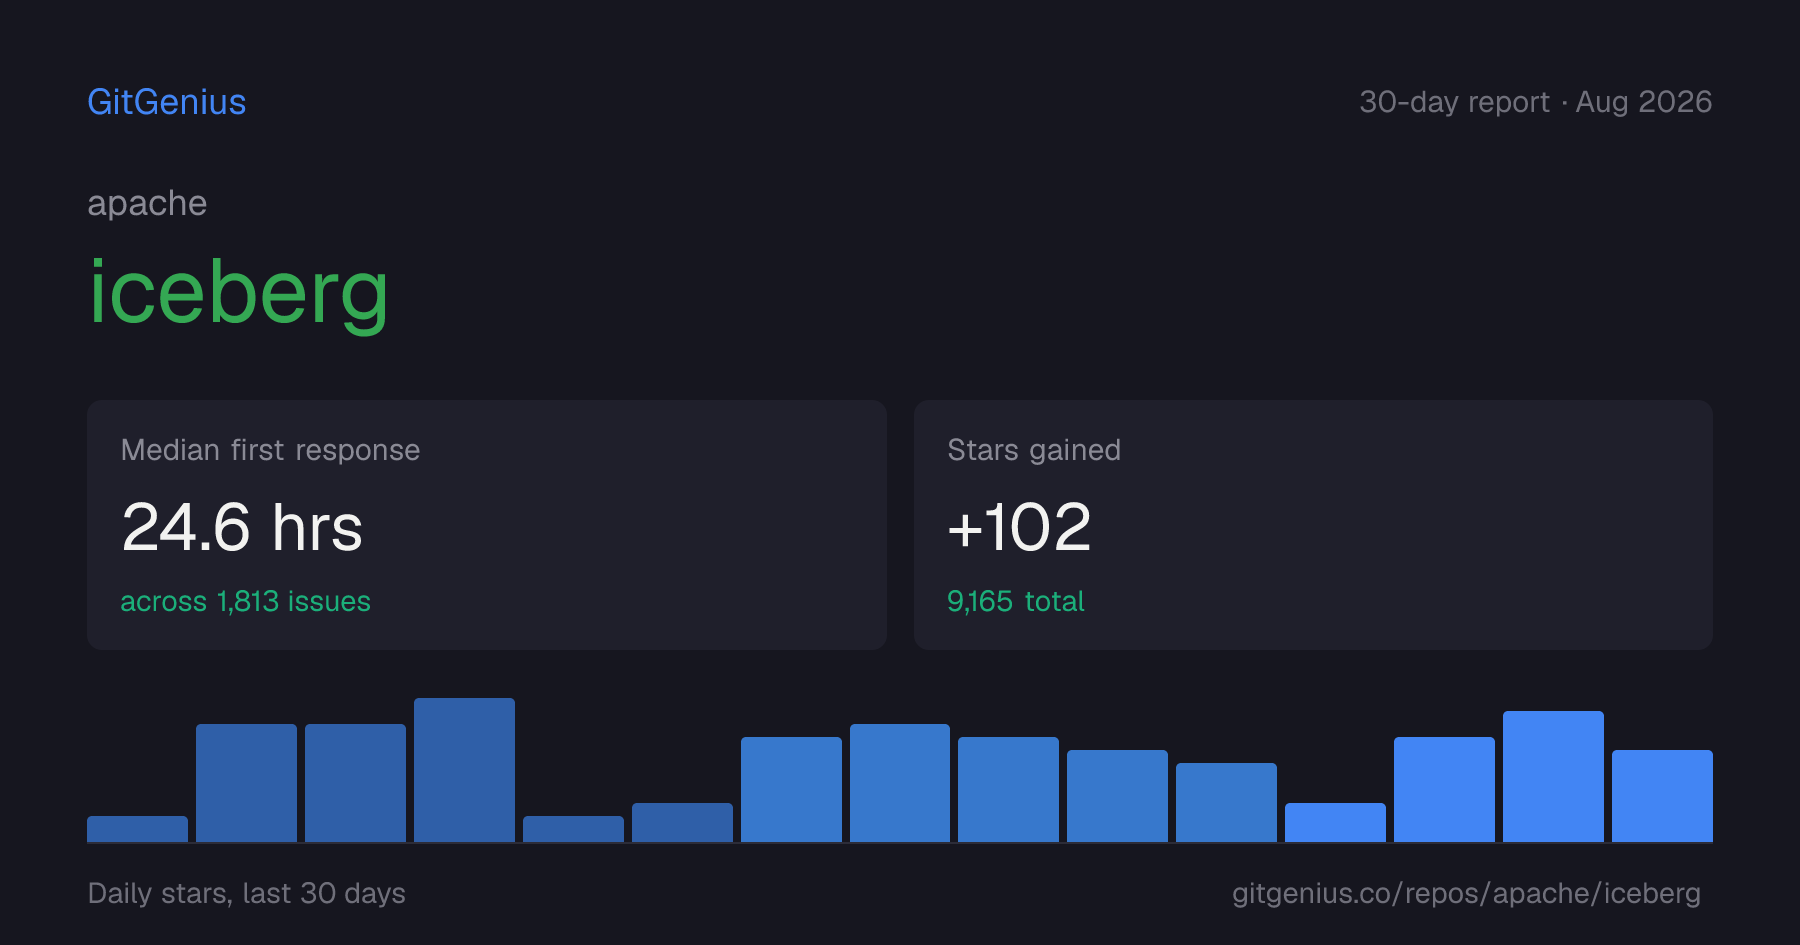
Task: Click the "+102" stars value
Action: click(x=1019, y=527)
